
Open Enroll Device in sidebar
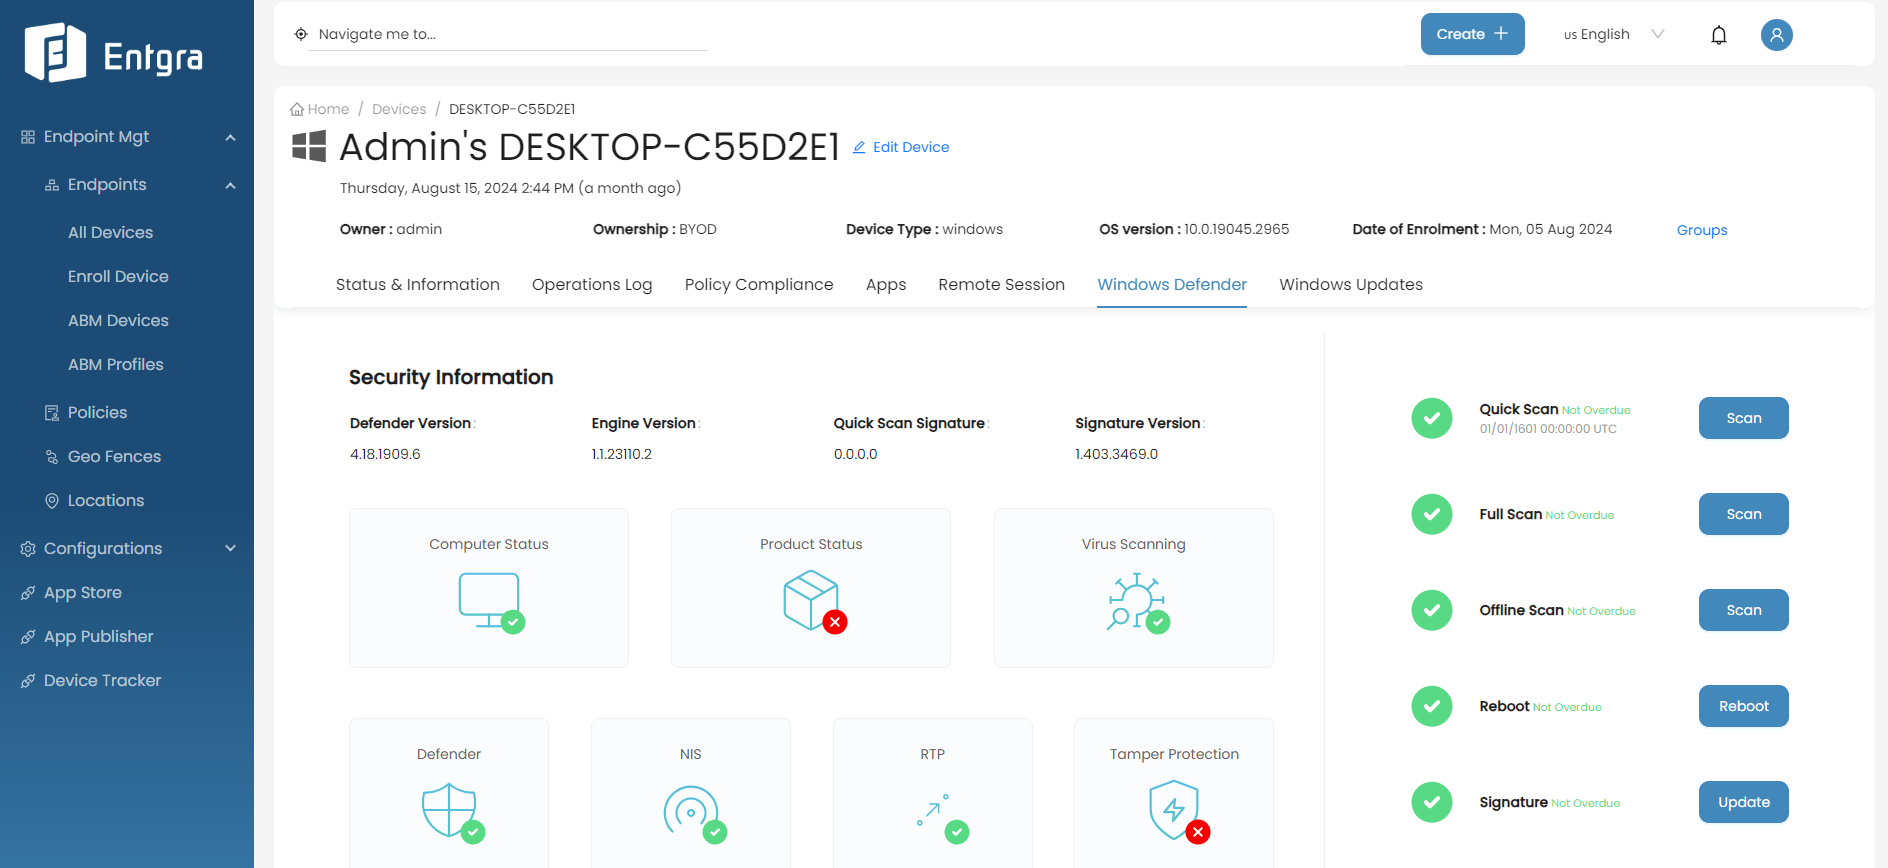(118, 277)
